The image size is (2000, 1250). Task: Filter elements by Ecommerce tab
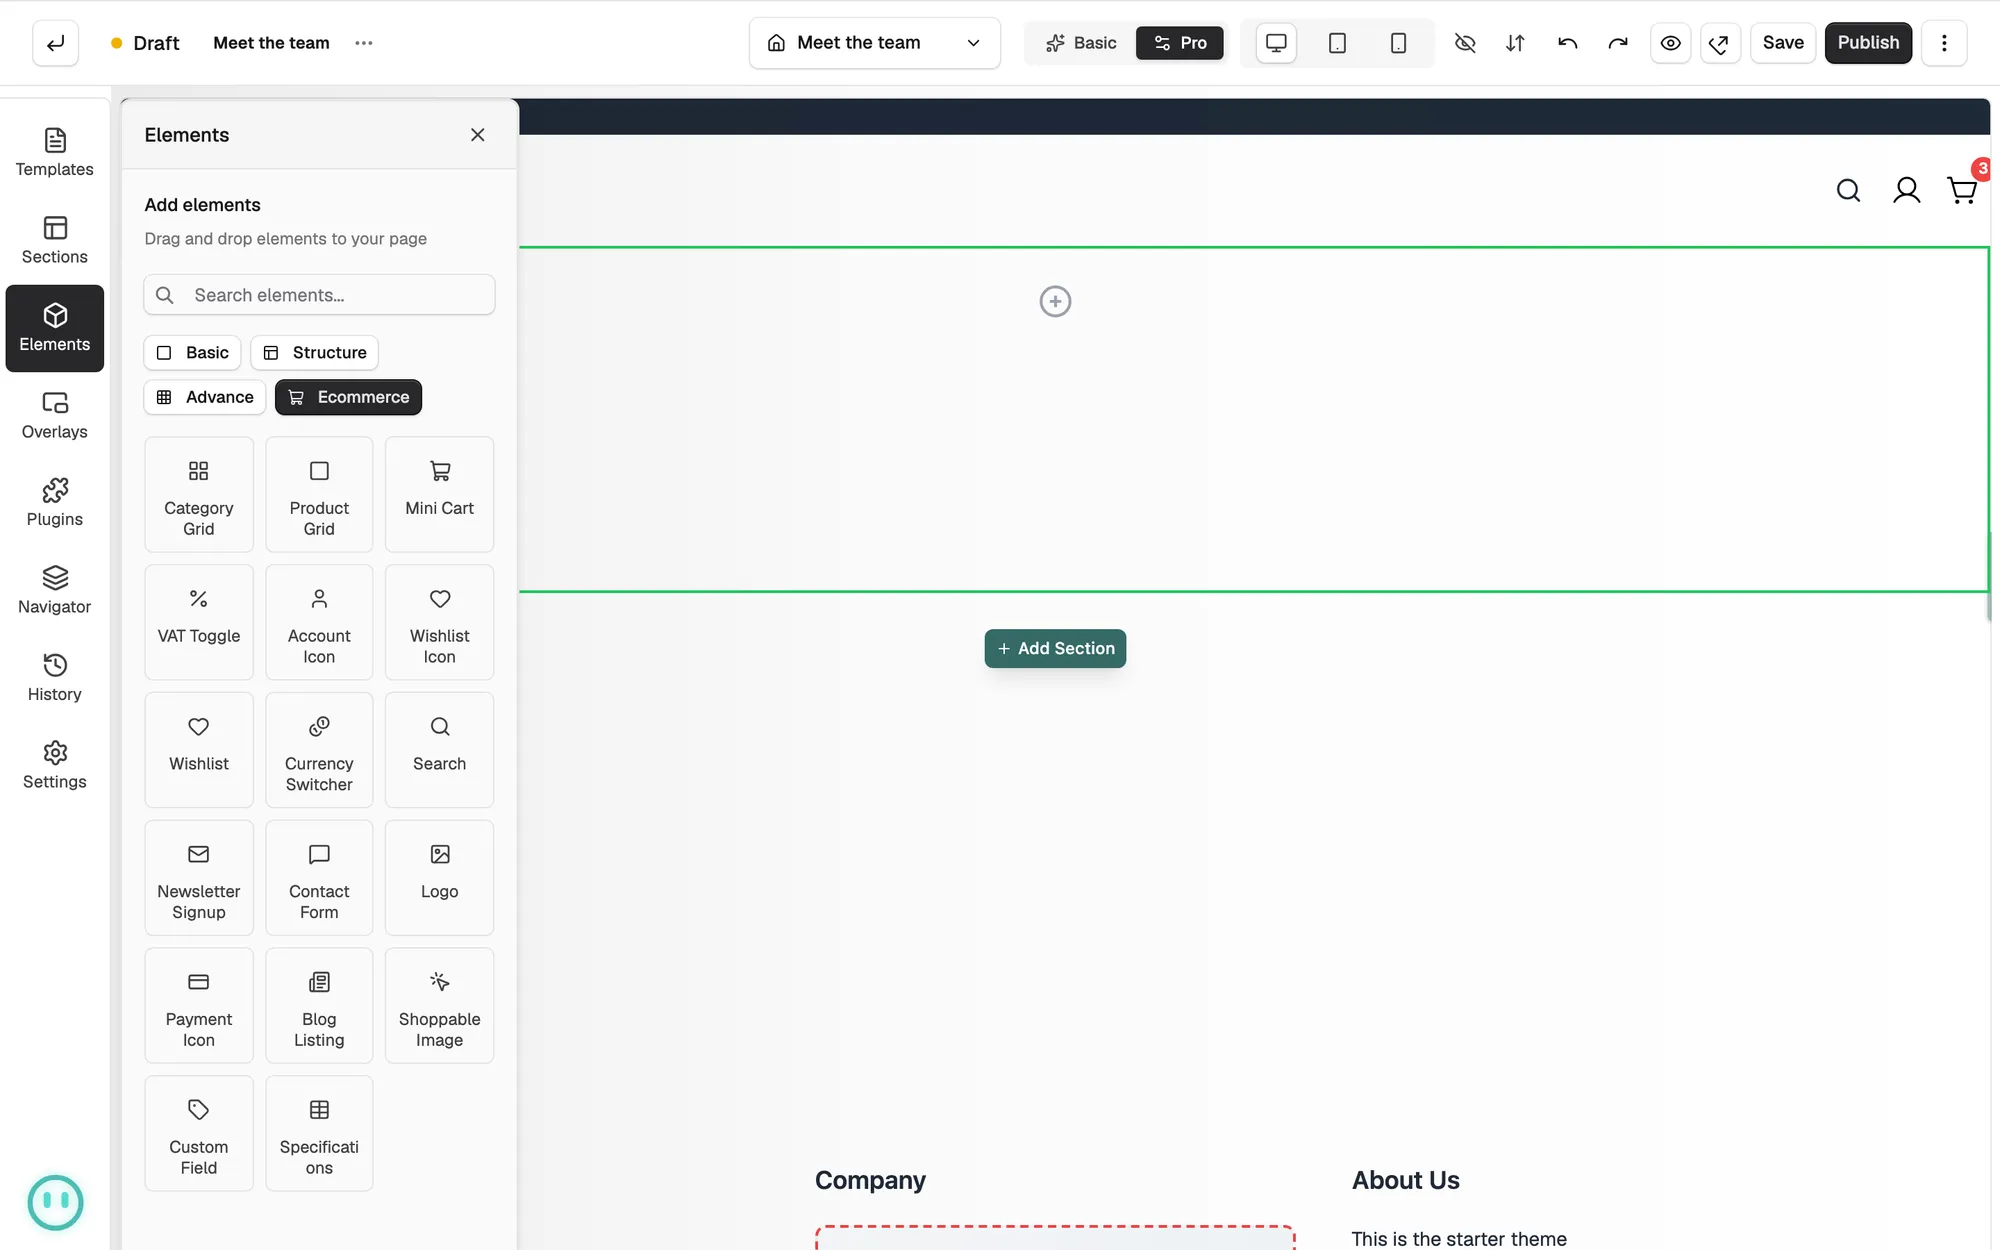[349, 397]
